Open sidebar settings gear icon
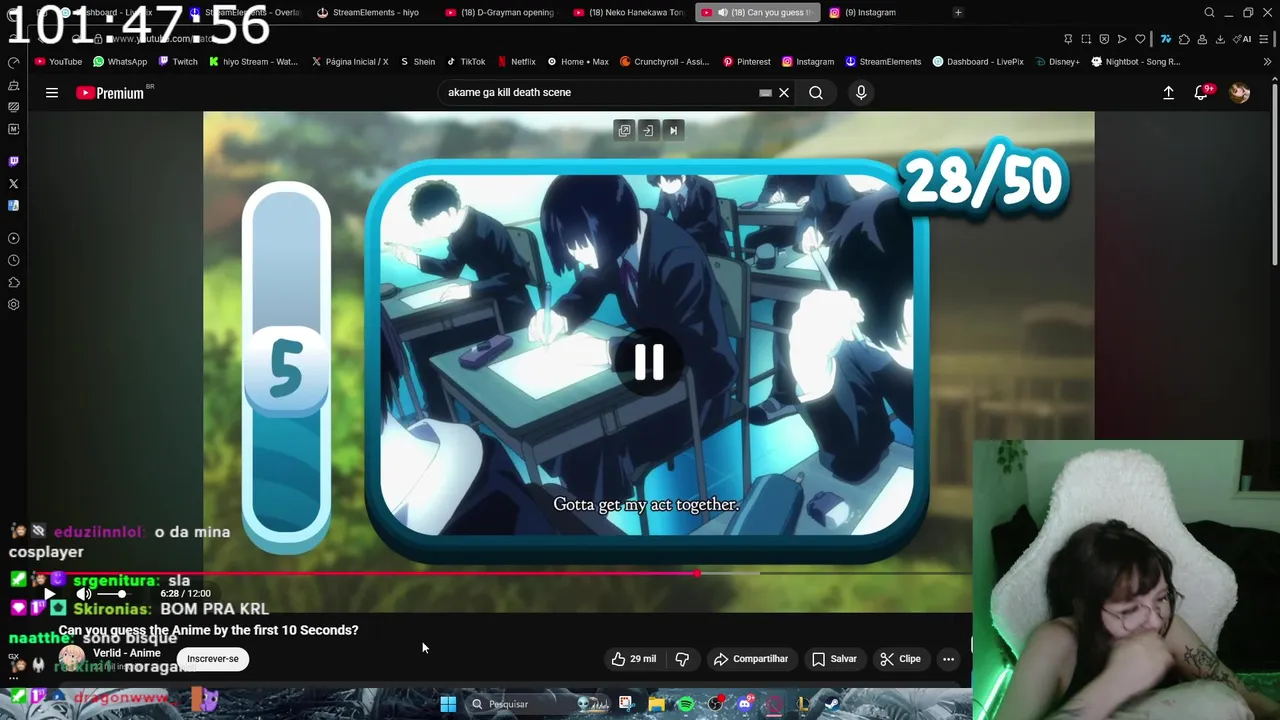1280x720 pixels. point(14,305)
